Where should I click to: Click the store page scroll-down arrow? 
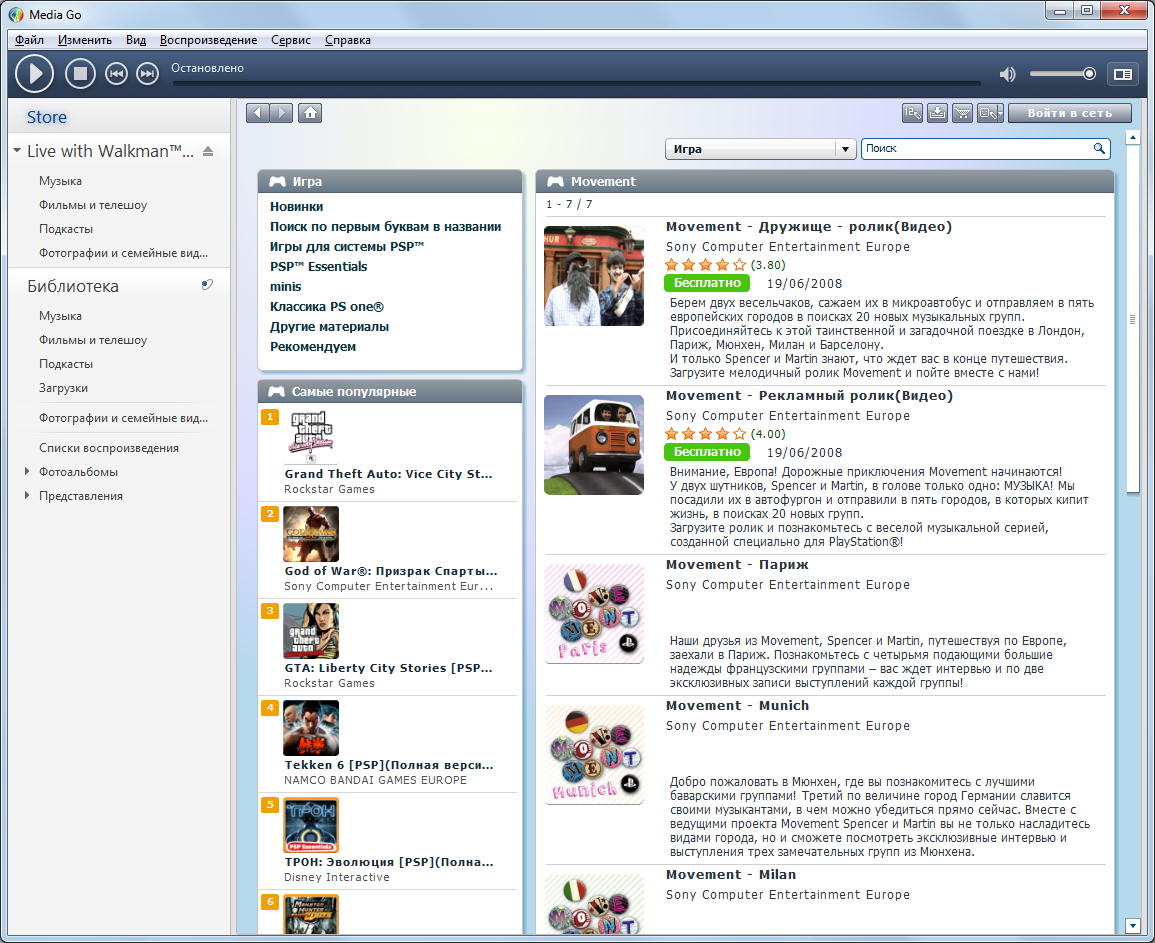tap(1133, 925)
